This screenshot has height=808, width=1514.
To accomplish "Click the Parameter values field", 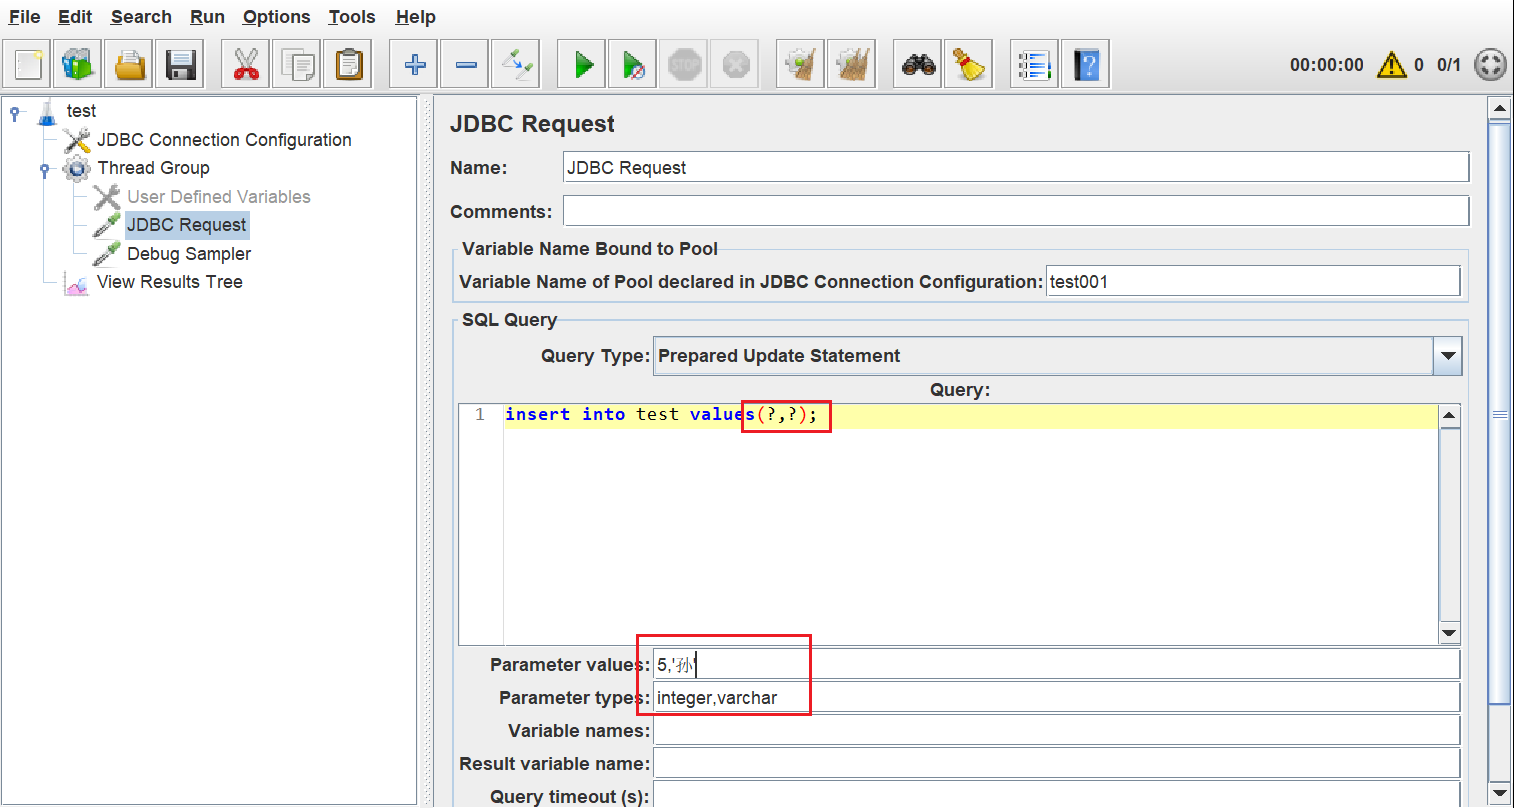I will pyautogui.click(x=1056, y=664).
